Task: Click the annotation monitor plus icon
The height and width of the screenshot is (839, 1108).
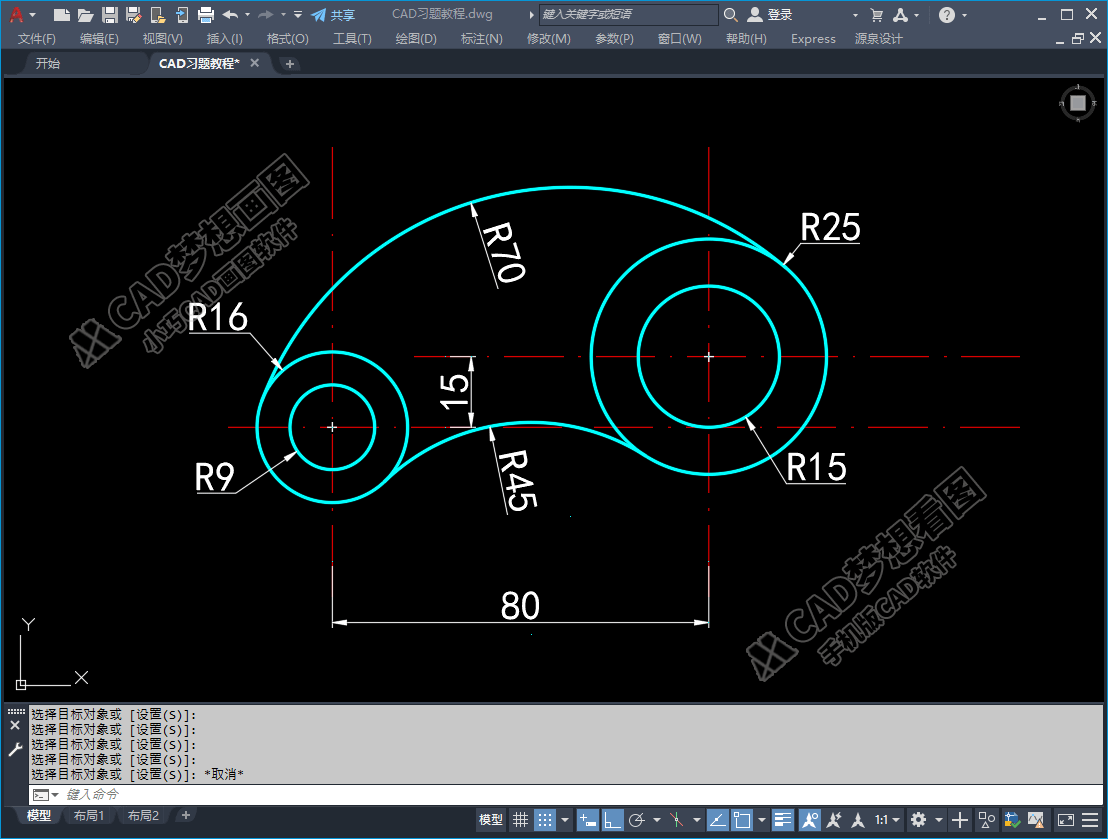Action: point(960,820)
